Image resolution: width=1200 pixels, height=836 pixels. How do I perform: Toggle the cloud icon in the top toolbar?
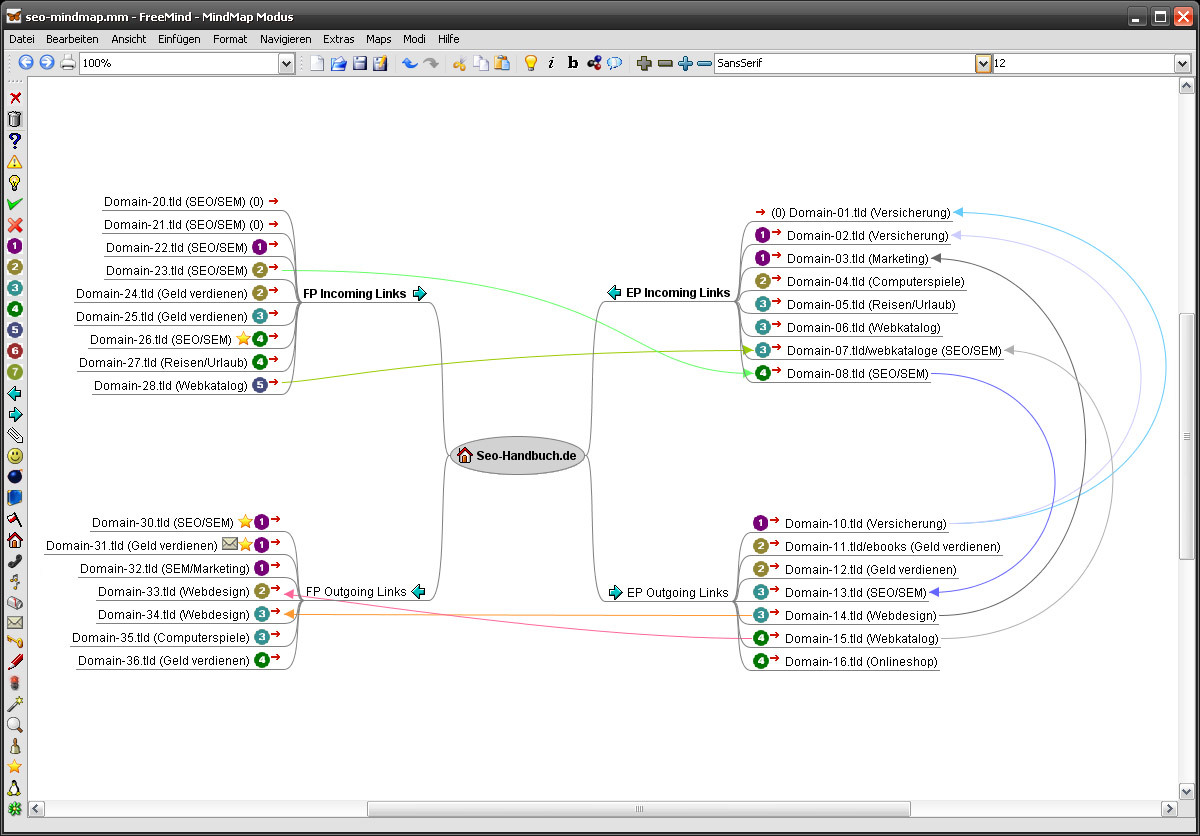point(615,63)
